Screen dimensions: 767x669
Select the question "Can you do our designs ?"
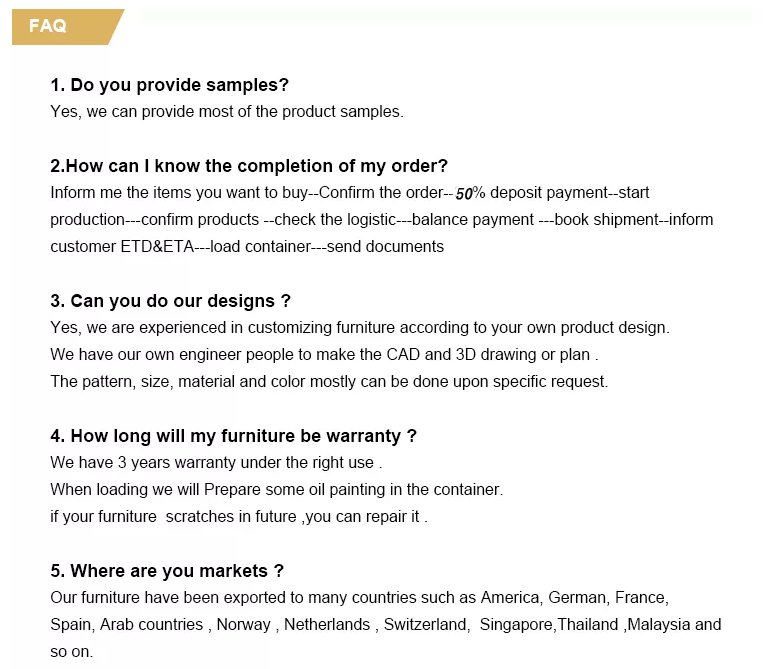170,301
